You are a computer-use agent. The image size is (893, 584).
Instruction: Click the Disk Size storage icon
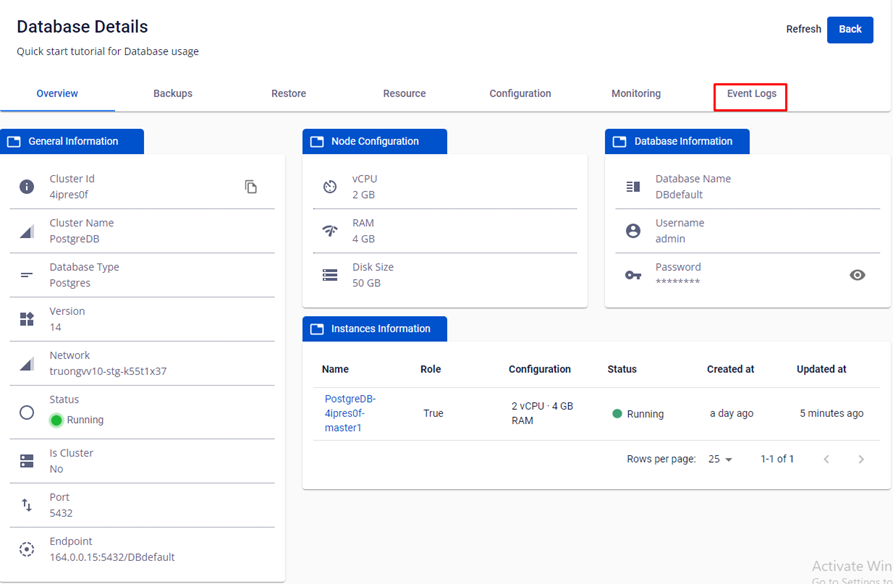coord(330,275)
